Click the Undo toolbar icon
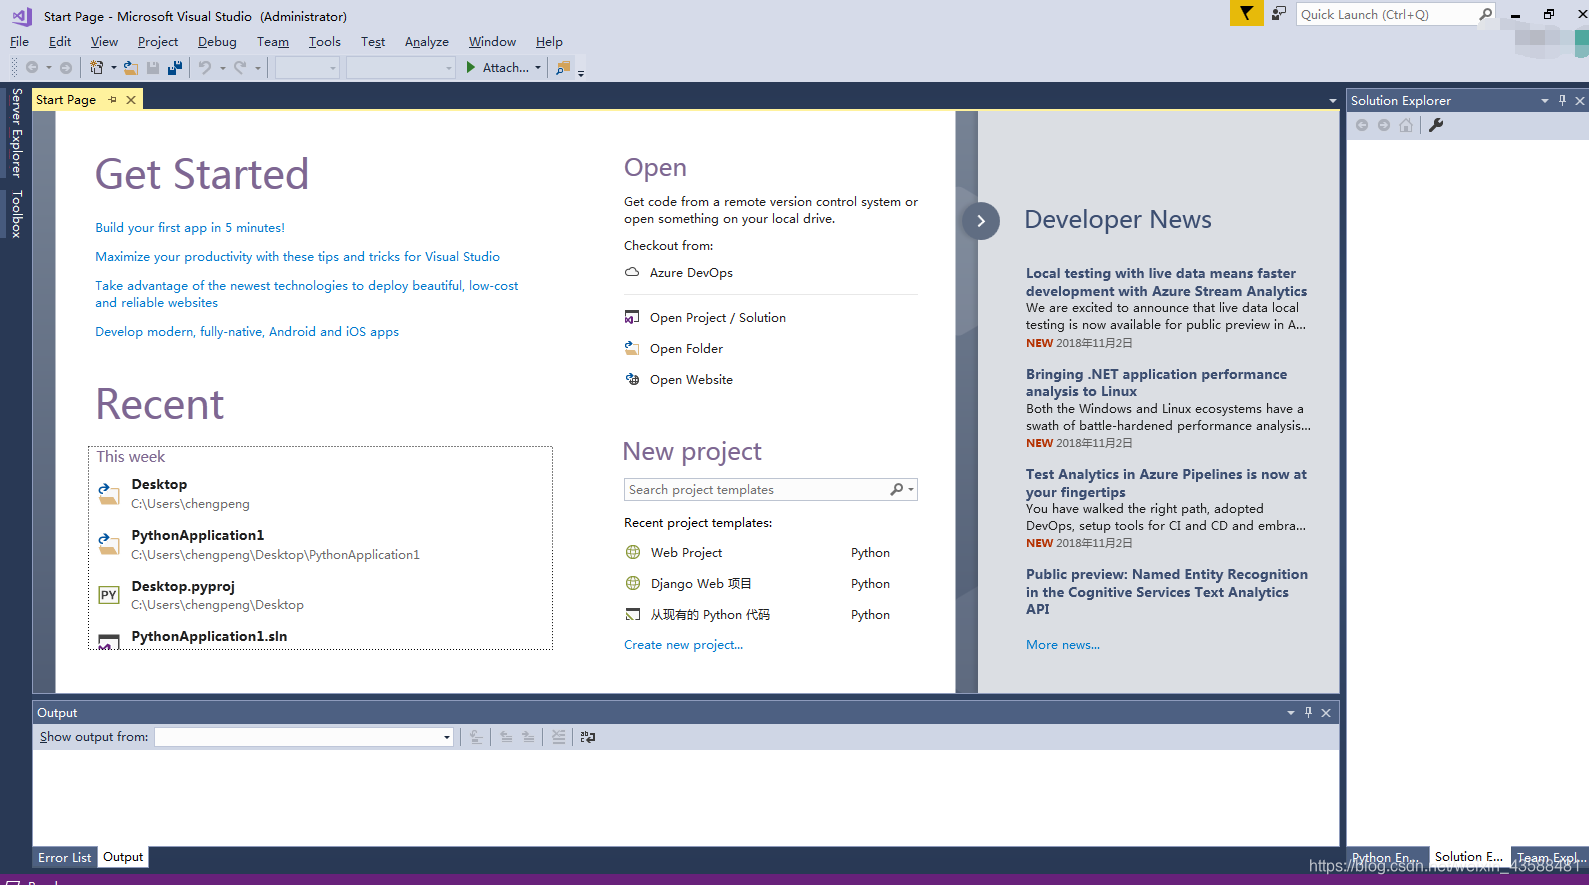The image size is (1589, 885). [205, 67]
